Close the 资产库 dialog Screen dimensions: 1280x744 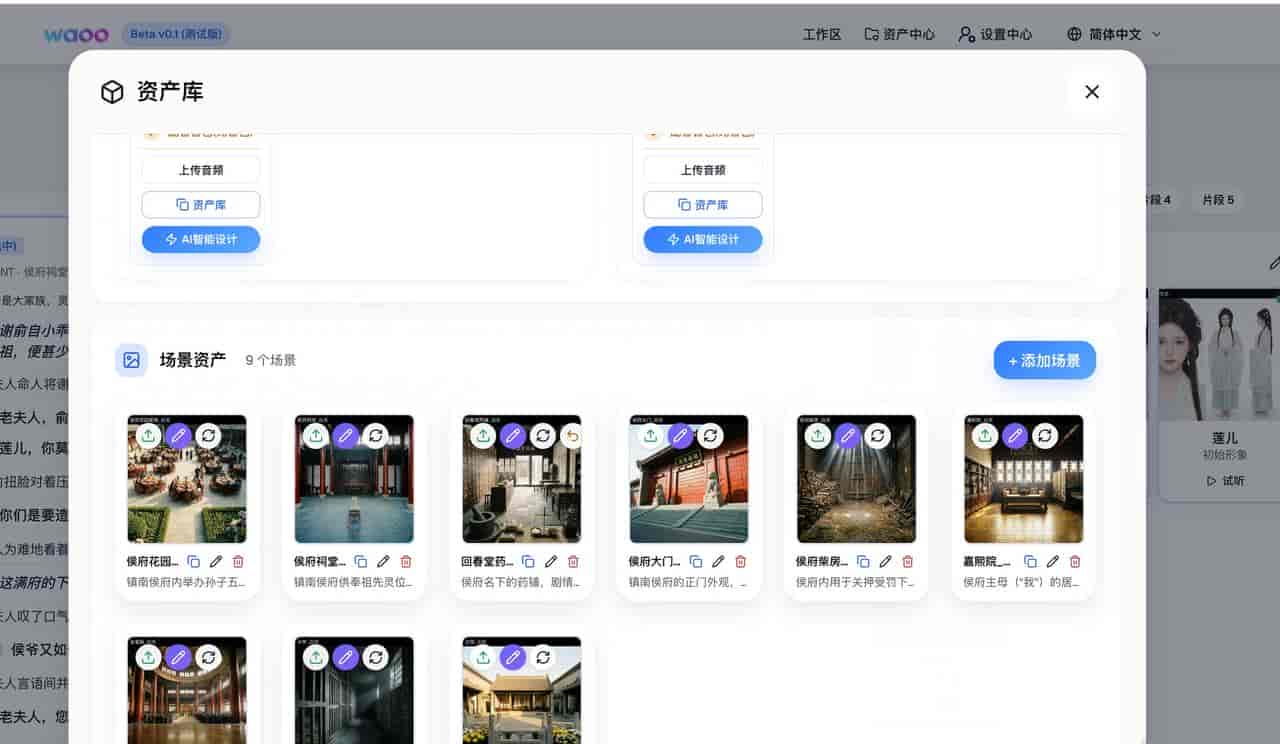(1092, 92)
